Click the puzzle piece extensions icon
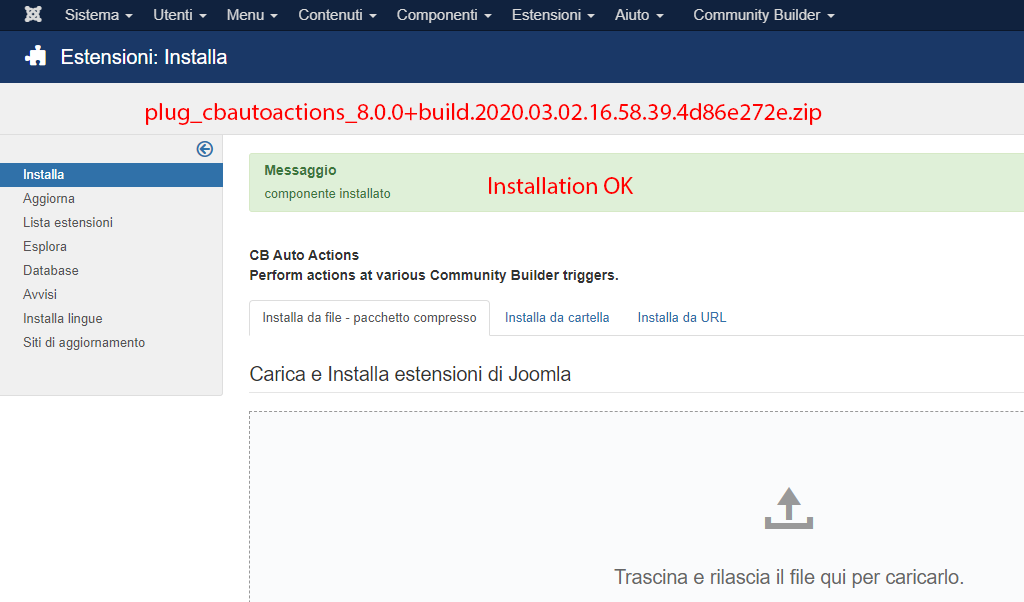Image resolution: width=1024 pixels, height=602 pixels. pyautogui.click(x=35, y=56)
